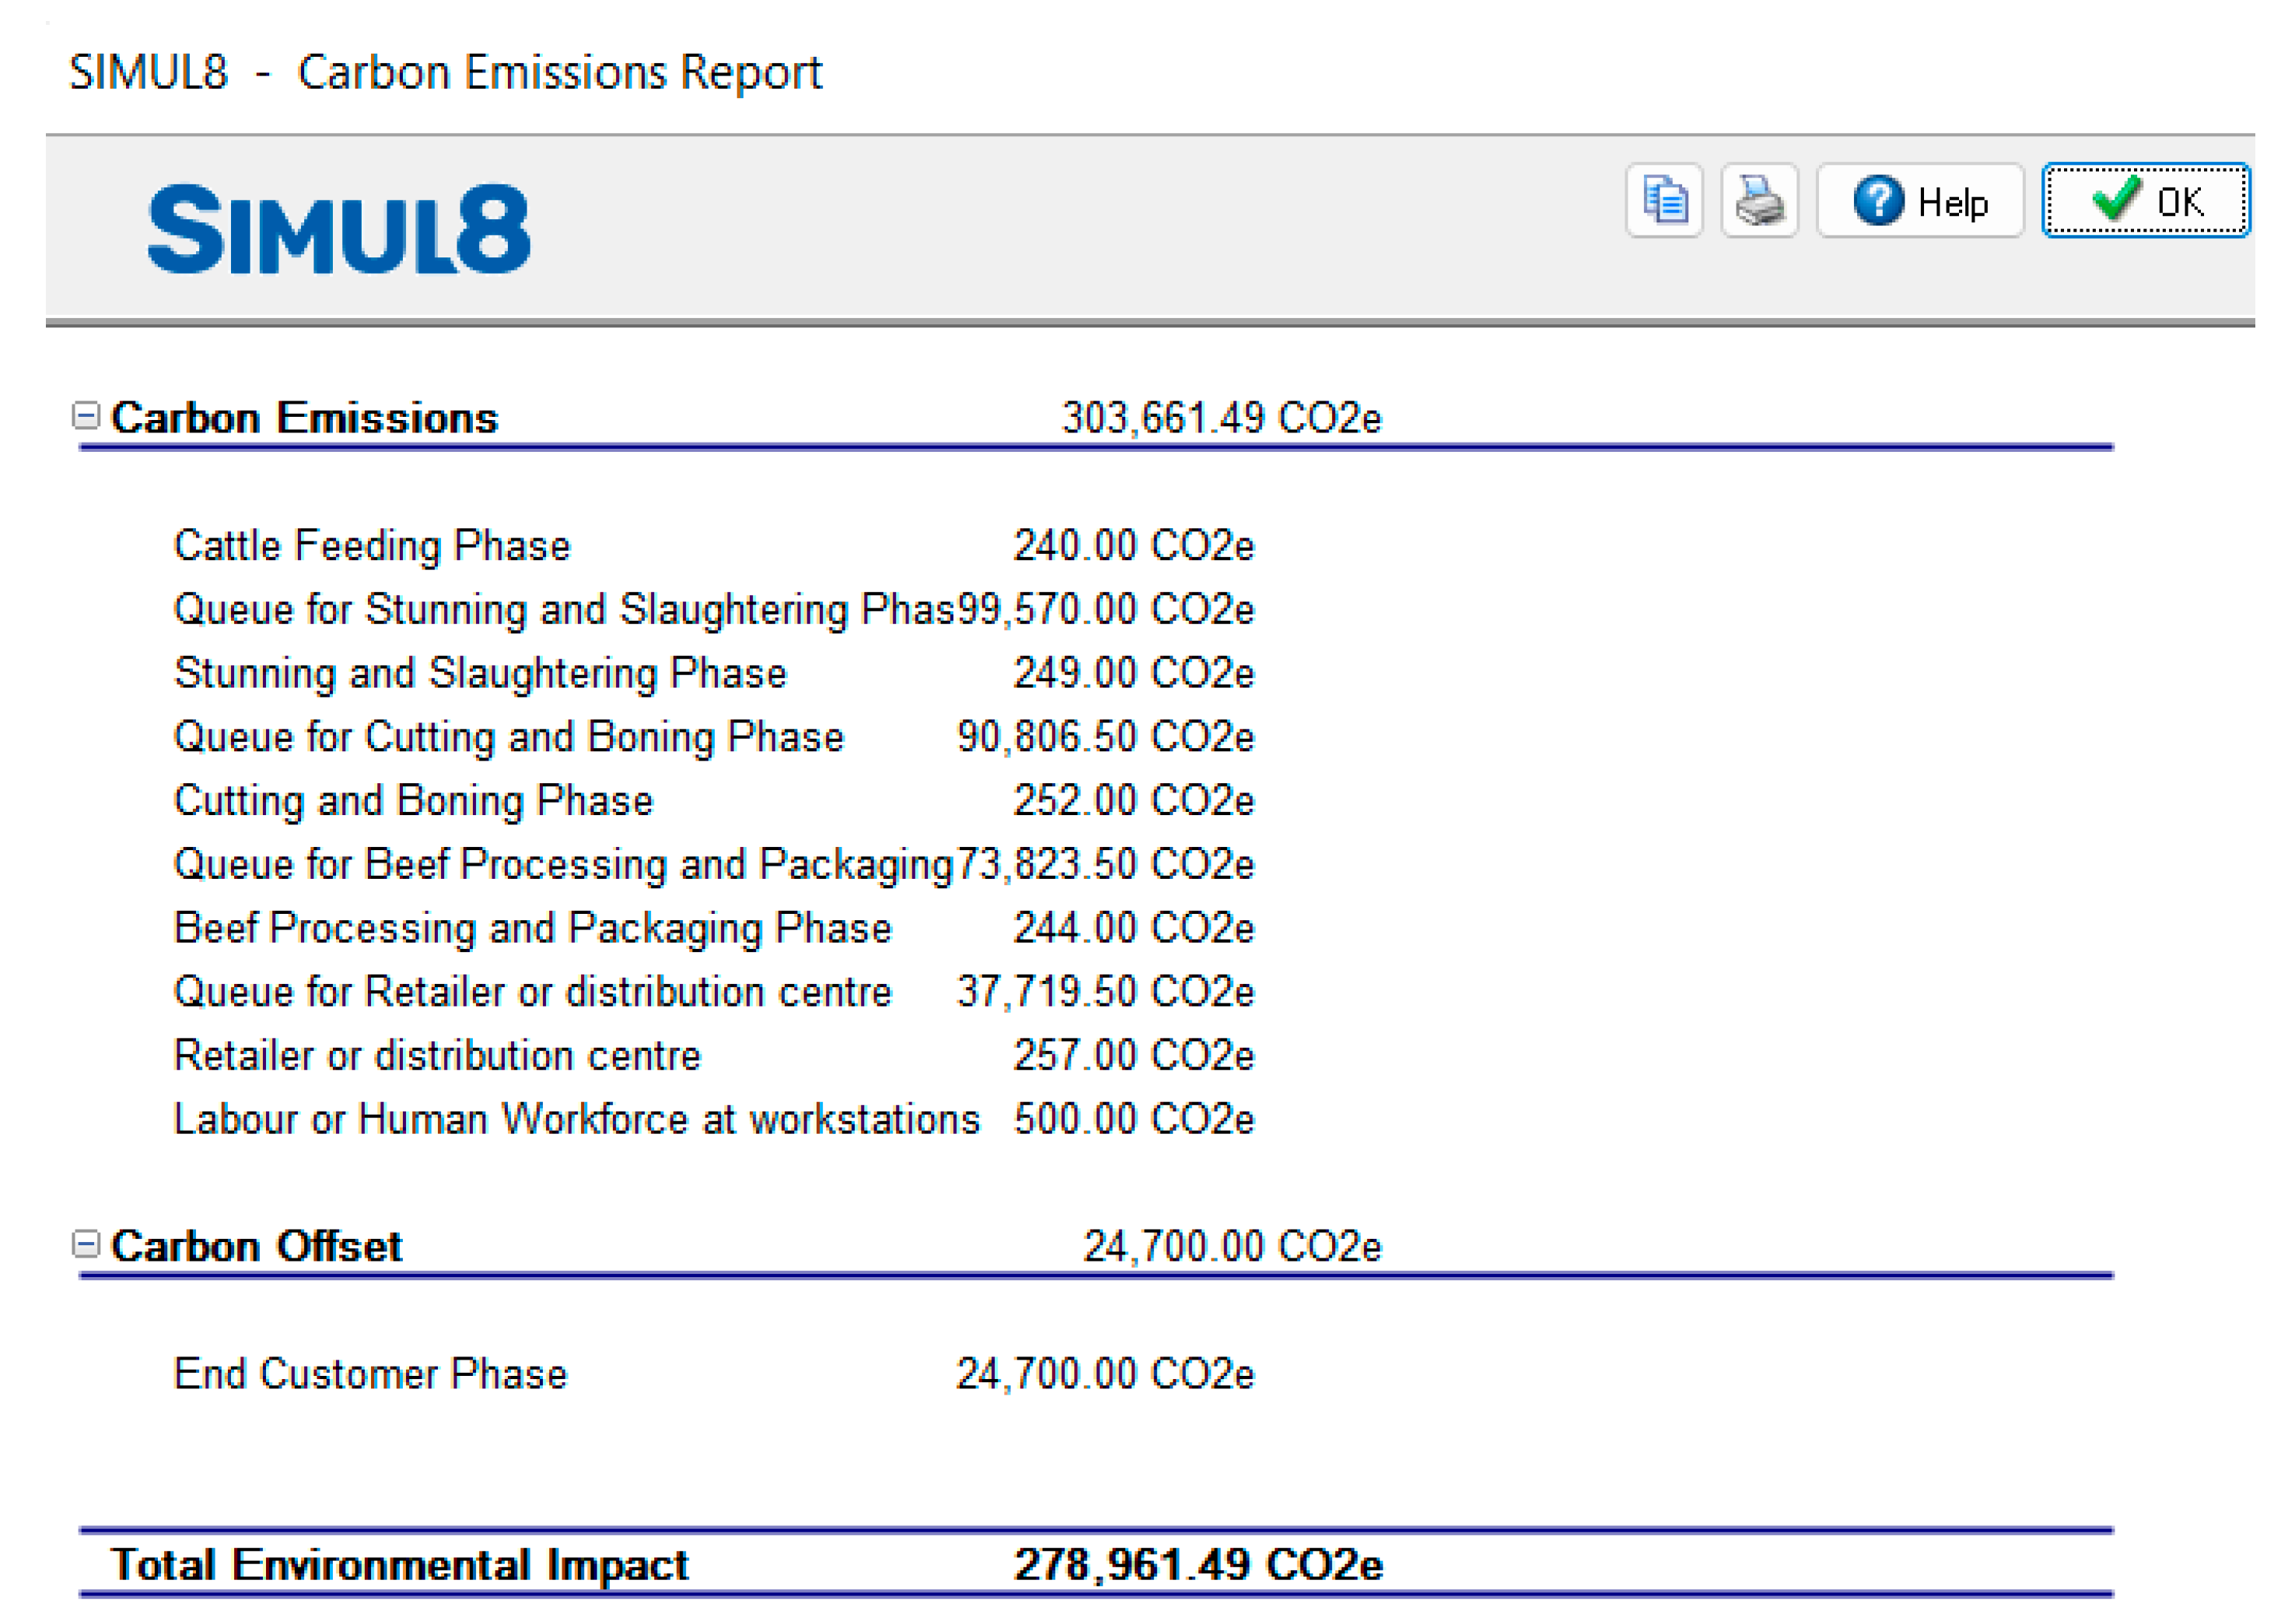Select the Cattle Feeding Phase row
Viewport: 2288px width, 1624px height.
[x=372, y=546]
